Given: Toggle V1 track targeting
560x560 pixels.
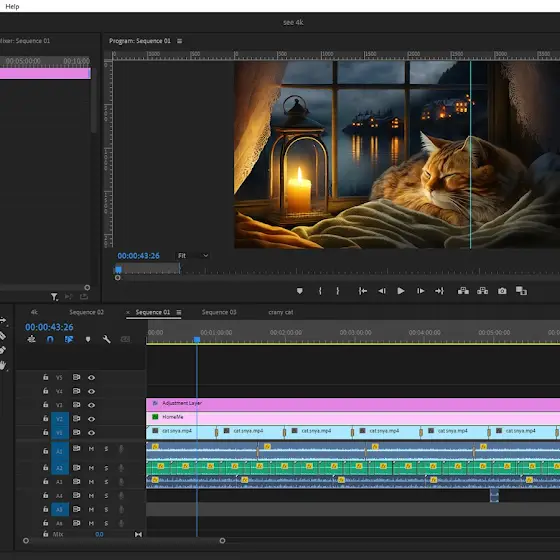Looking at the screenshot, I should click(60, 432).
